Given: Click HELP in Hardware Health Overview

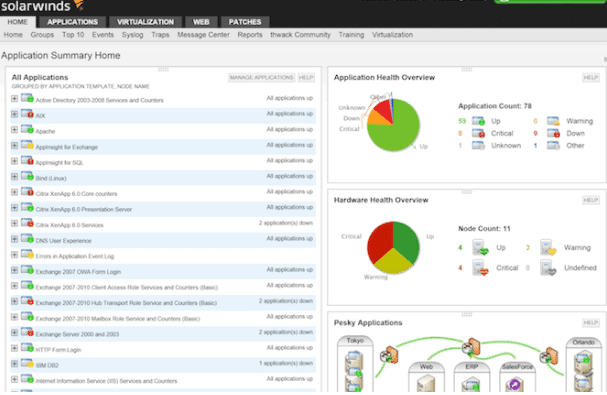Looking at the screenshot, I should tap(591, 200).
